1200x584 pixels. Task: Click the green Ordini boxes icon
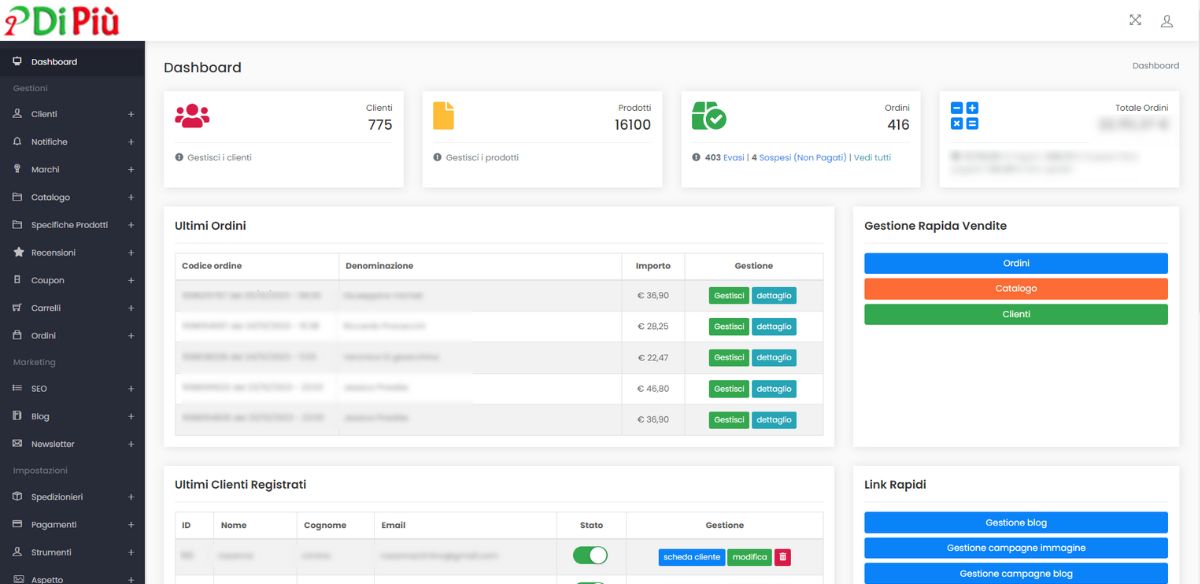709,116
